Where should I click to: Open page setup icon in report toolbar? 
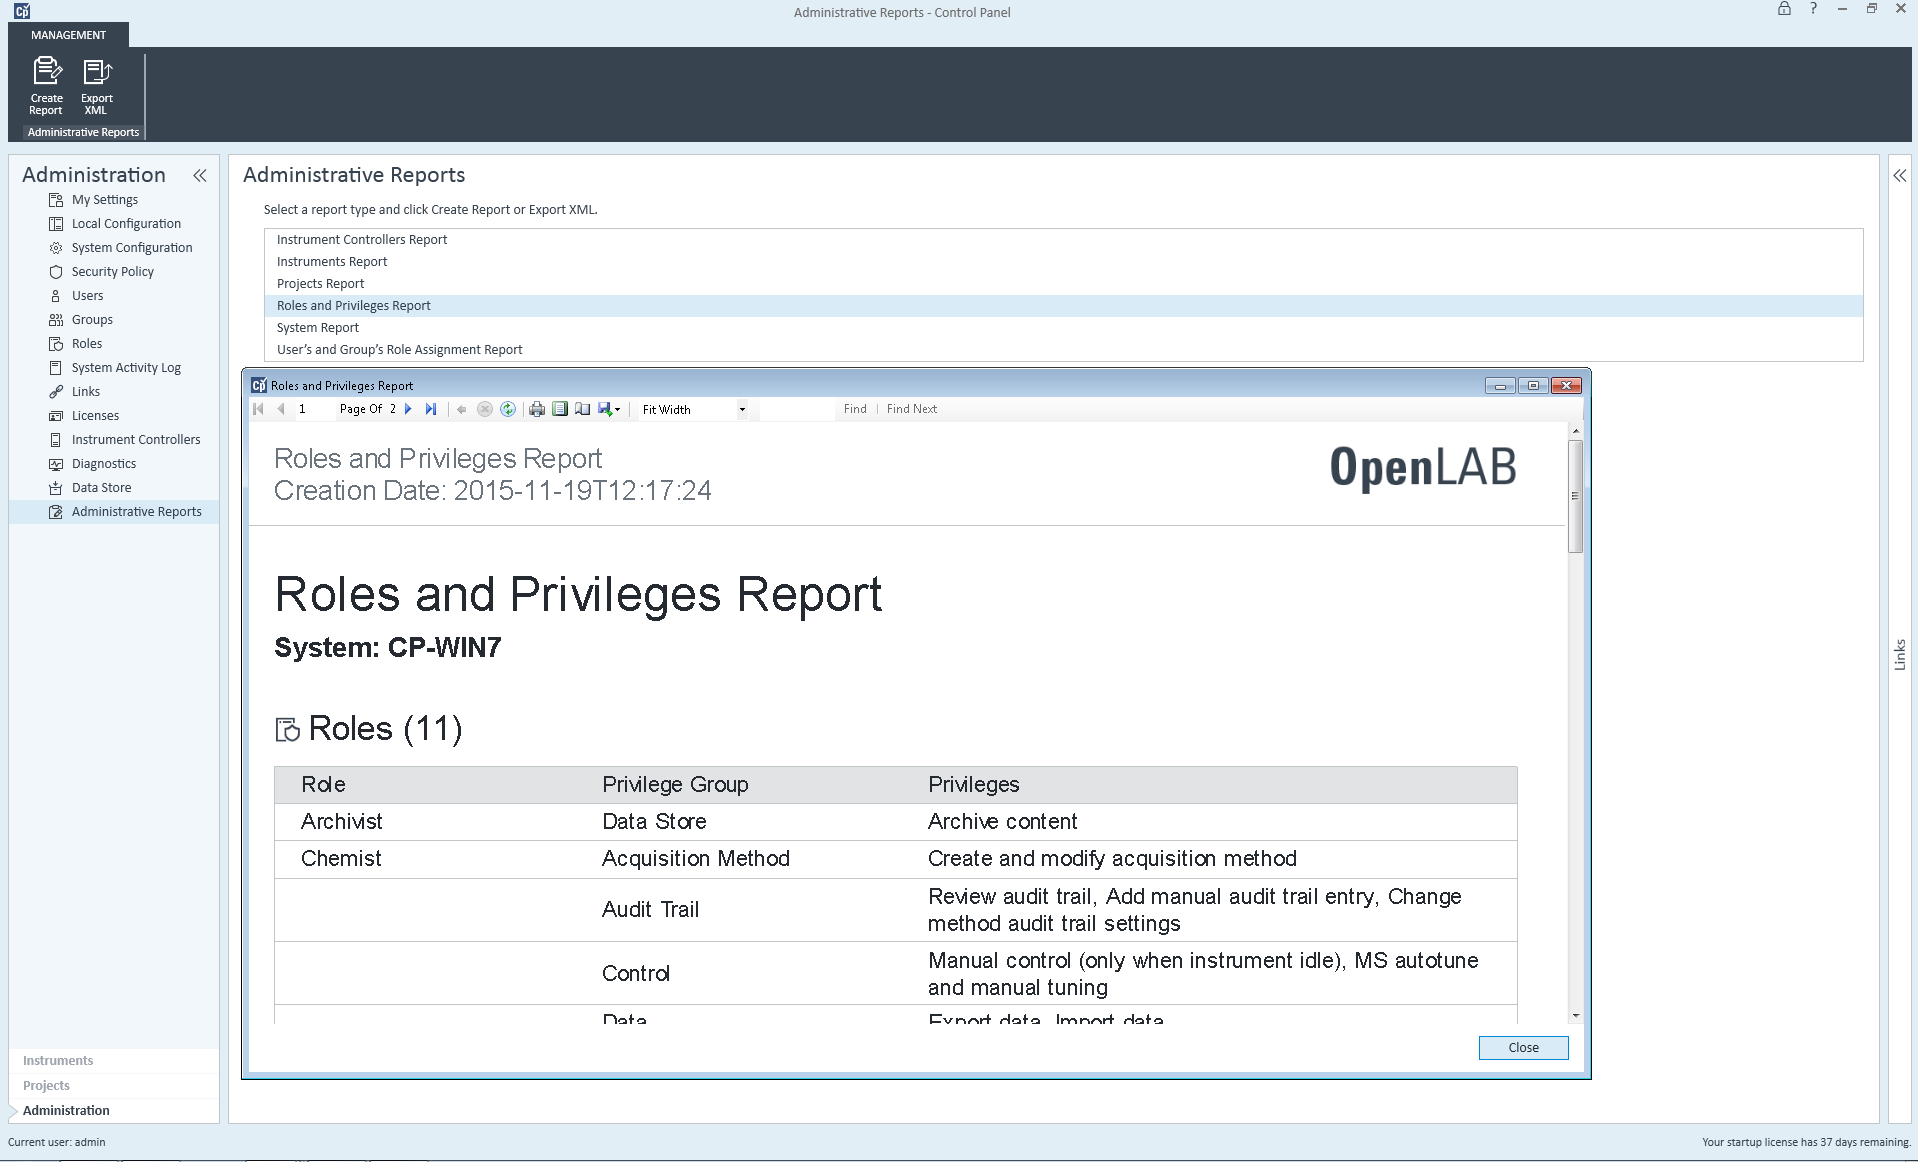click(x=582, y=409)
